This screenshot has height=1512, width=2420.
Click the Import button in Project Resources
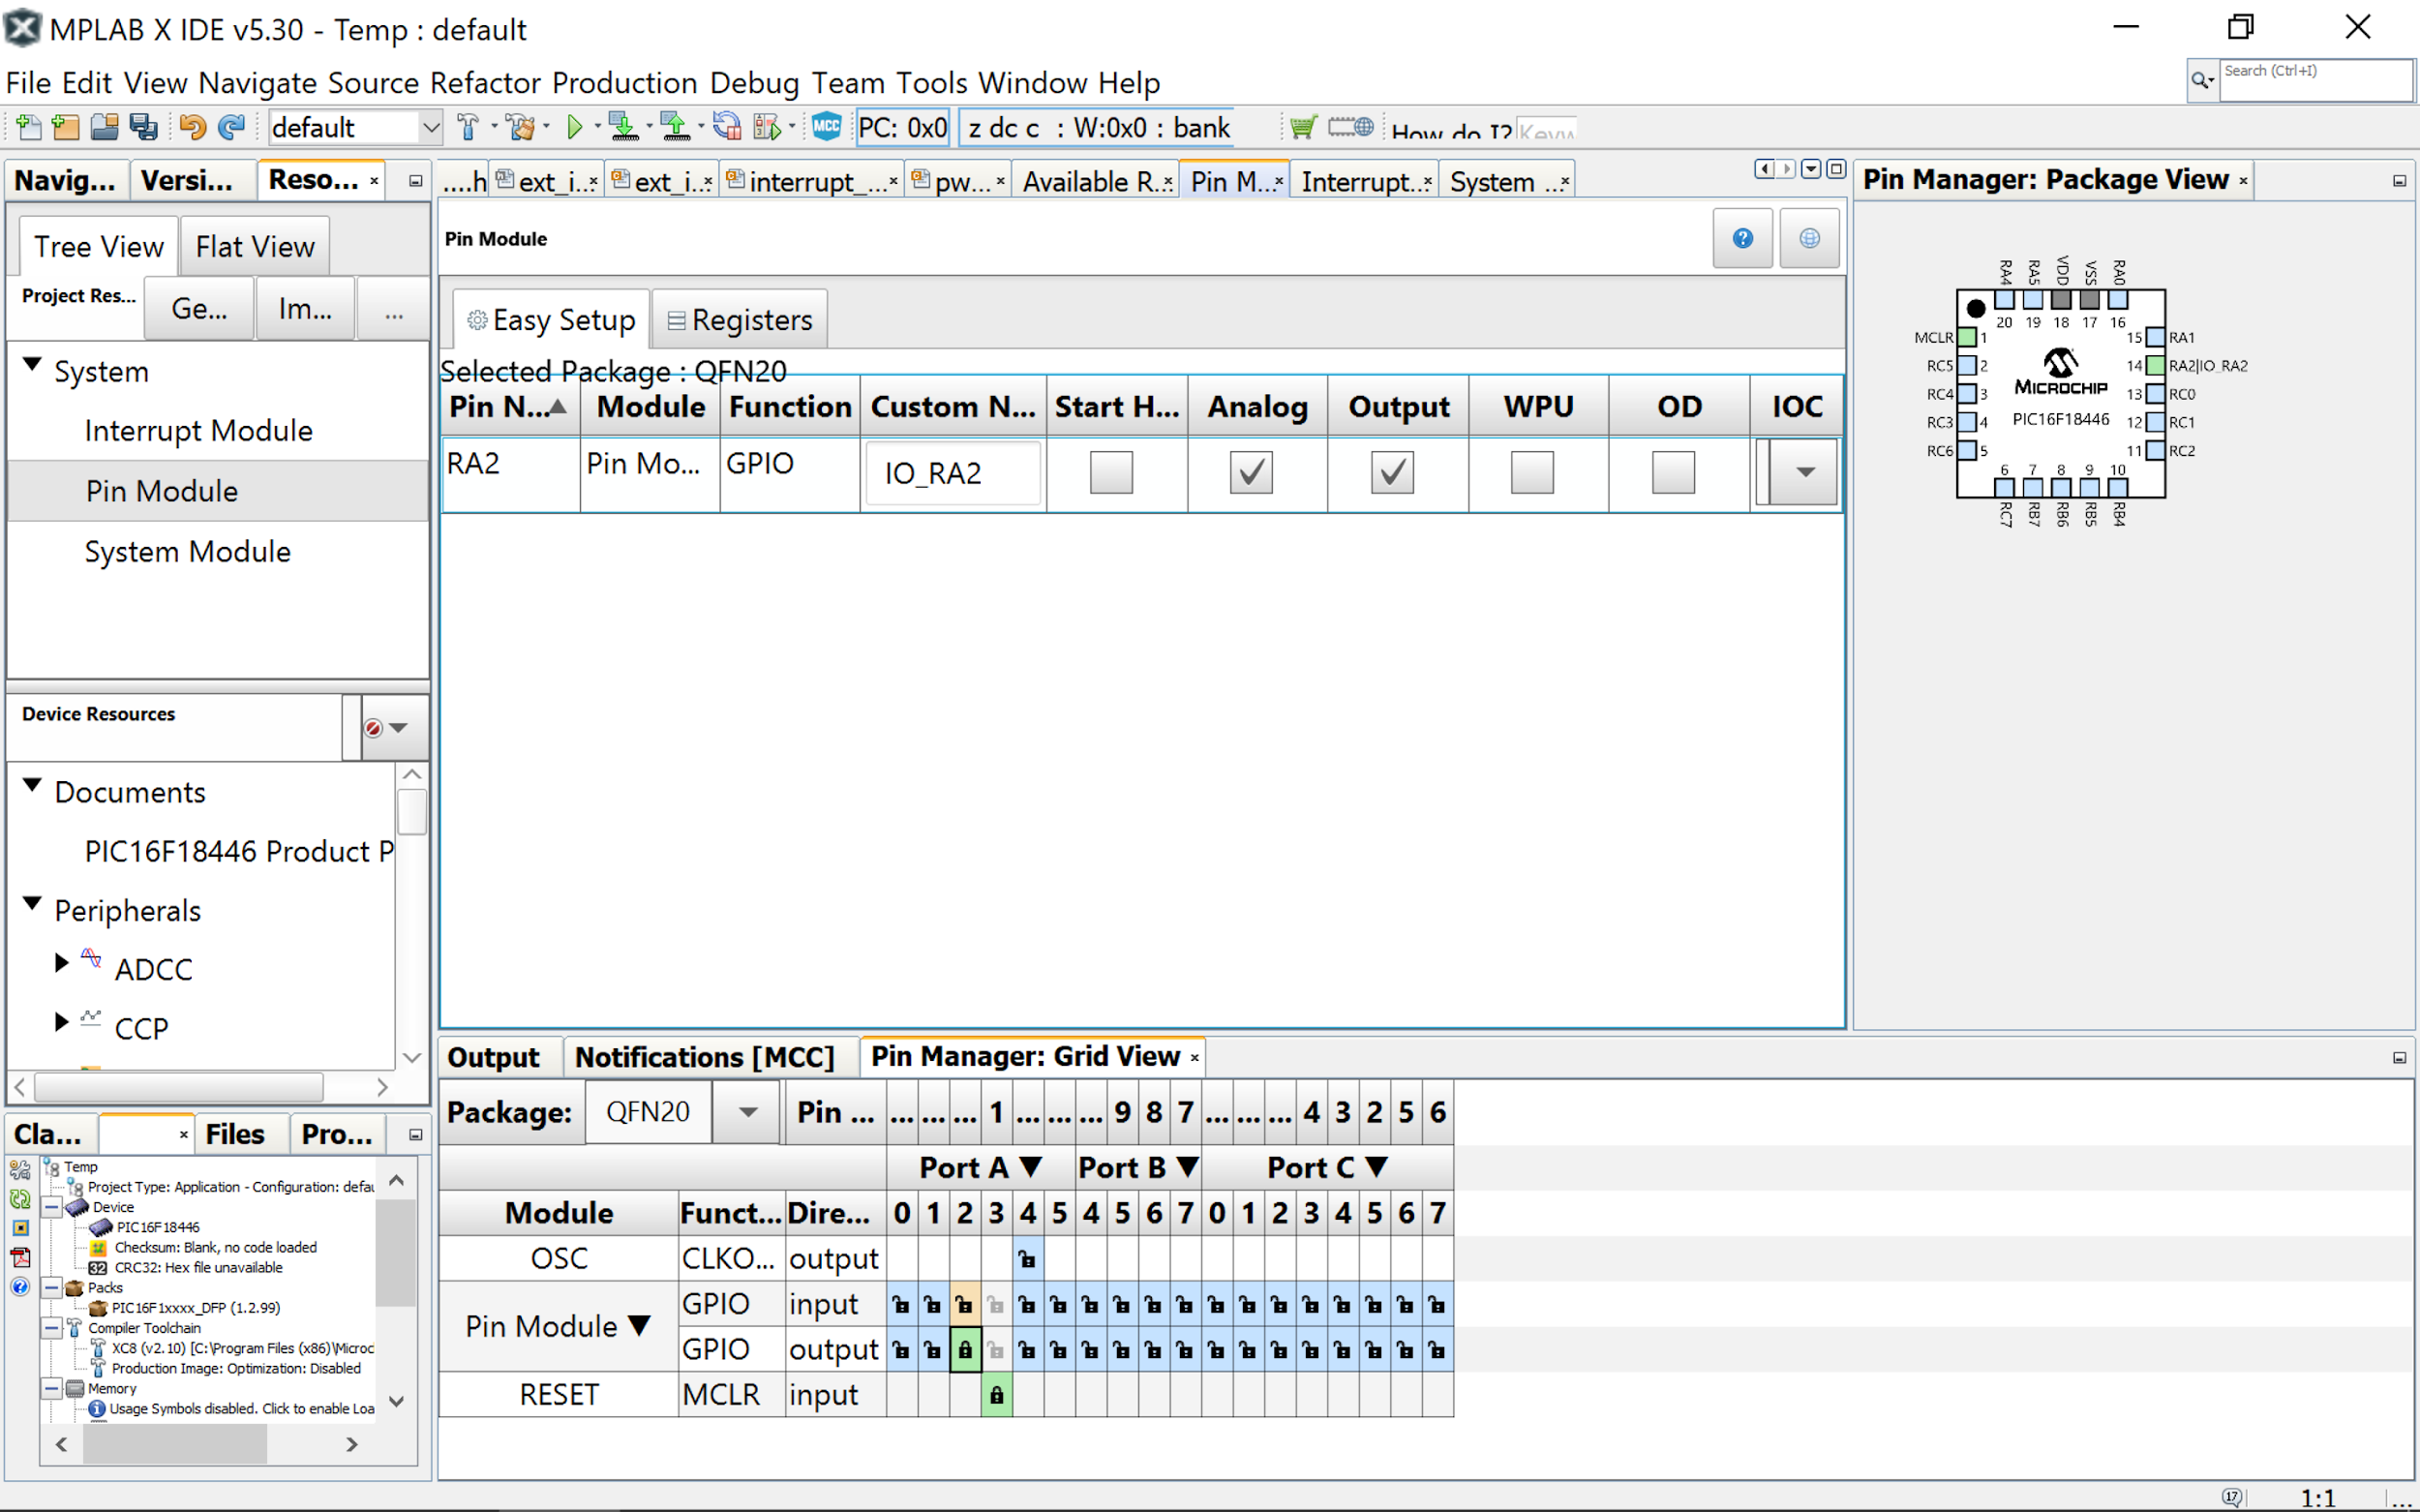point(305,309)
